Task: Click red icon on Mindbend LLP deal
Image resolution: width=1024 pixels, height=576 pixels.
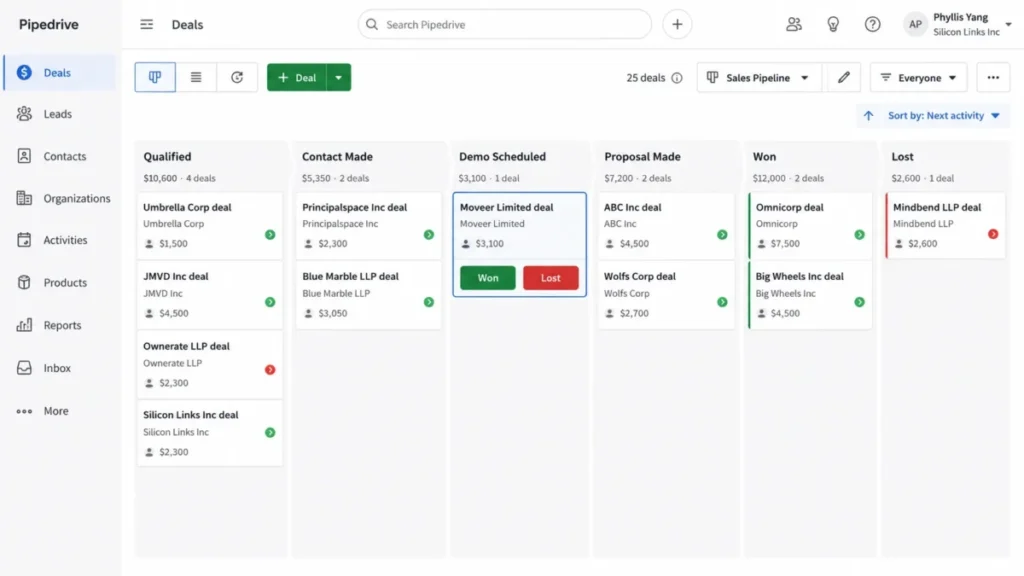Action: (993, 234)
